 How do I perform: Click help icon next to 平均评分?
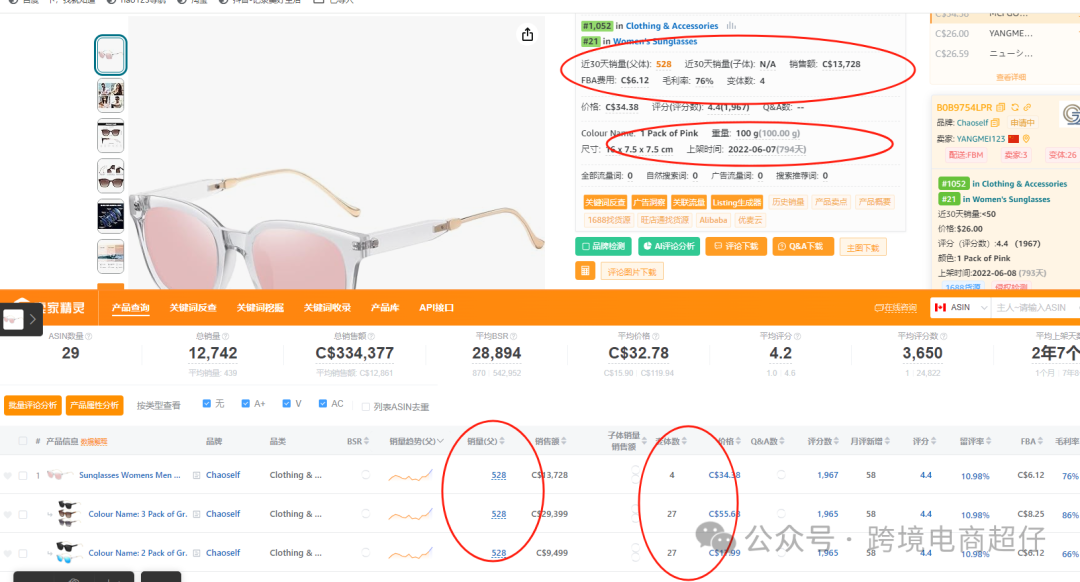(798, 336)
